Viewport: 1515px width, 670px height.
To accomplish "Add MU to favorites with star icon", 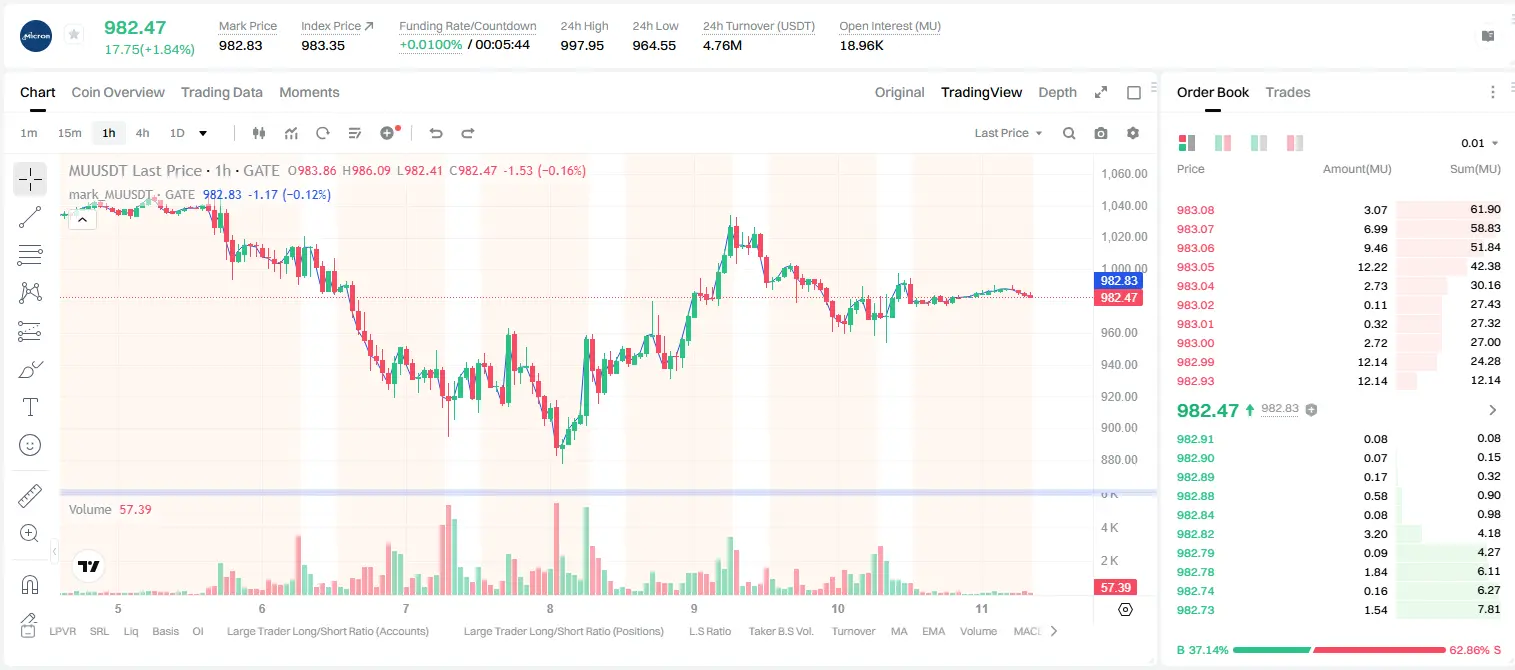I will [74, 35].
